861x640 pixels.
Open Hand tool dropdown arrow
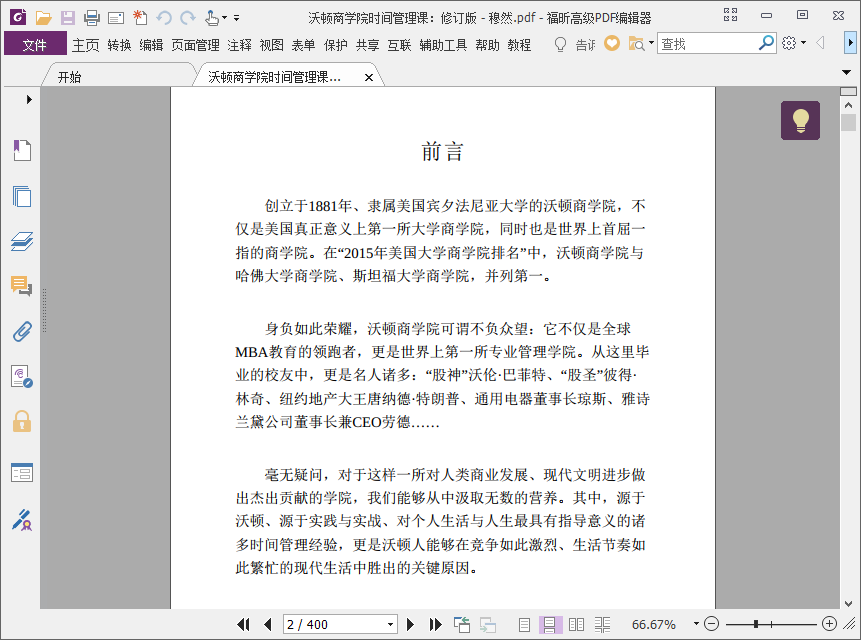pos(224,18)
